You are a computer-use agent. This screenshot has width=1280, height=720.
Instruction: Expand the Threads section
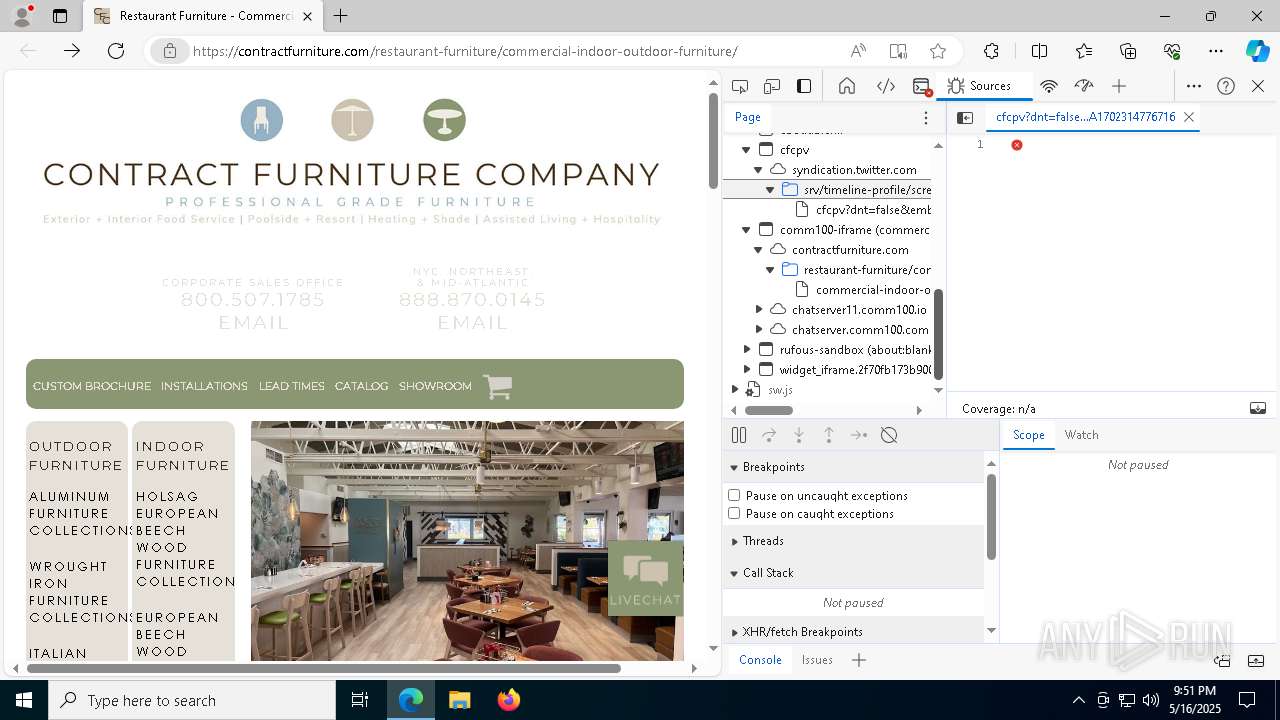(x=853, y=541)
